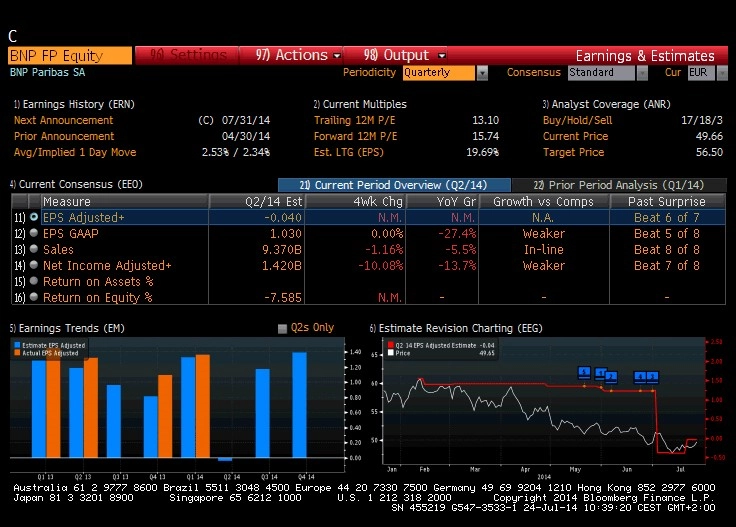736x527 pixels.
Task: Click the Beat 8 of 8 cell
Action: pyautogui.click(x=667, y=249)
